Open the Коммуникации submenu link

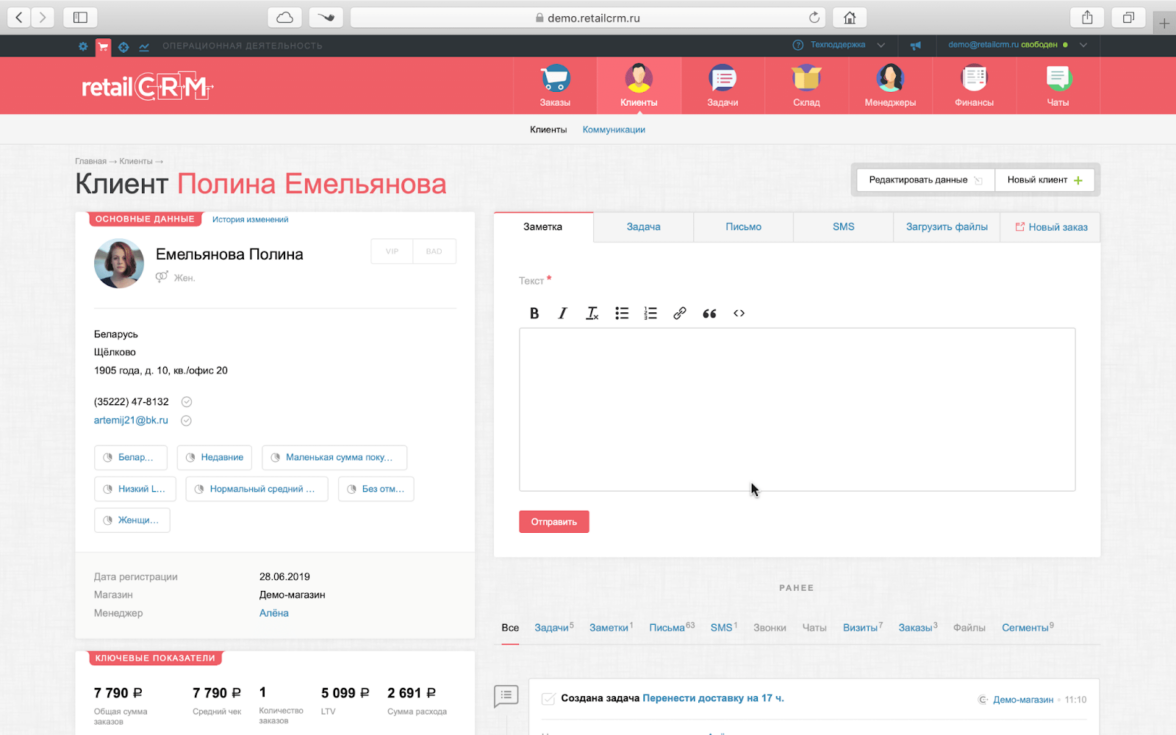pyautogui.click(x=614, y=130)
